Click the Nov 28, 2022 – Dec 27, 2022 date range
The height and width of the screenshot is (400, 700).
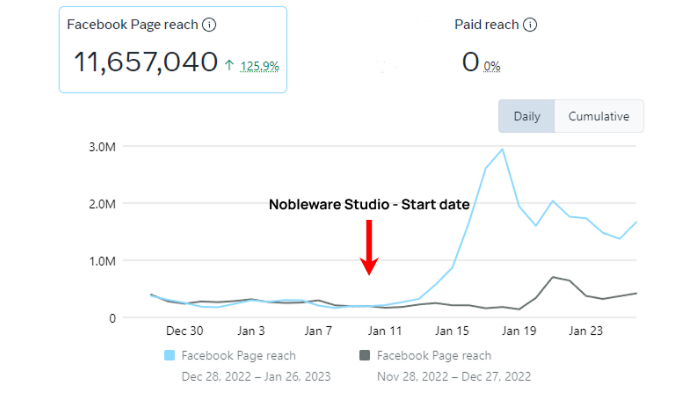pyautogui.click(x=454, y=376)
